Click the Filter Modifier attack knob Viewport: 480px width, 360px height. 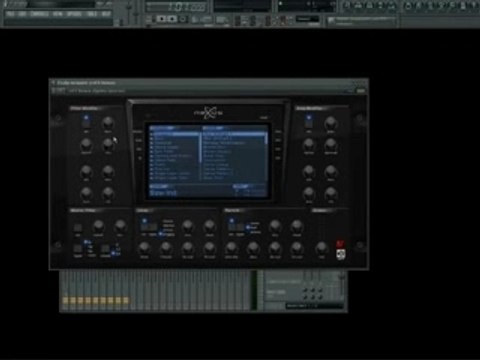(x=86, y=171)
